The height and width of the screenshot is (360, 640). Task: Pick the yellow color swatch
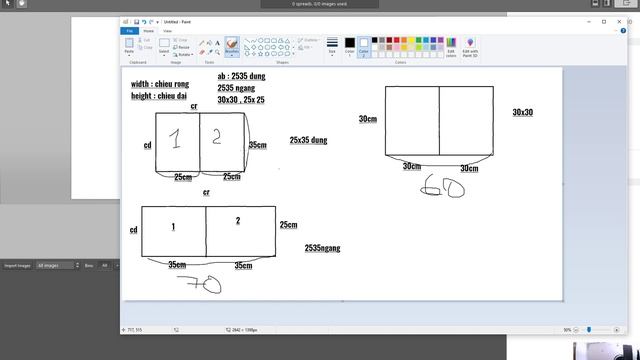click(x=411, y=40)
